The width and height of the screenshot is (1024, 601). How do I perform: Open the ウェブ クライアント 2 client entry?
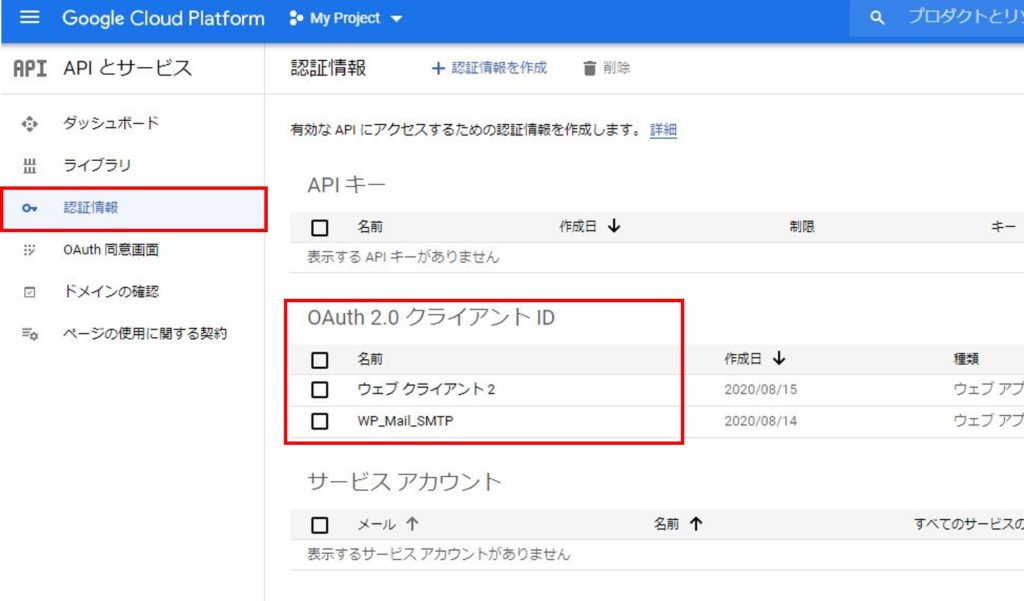pos(426,389)
